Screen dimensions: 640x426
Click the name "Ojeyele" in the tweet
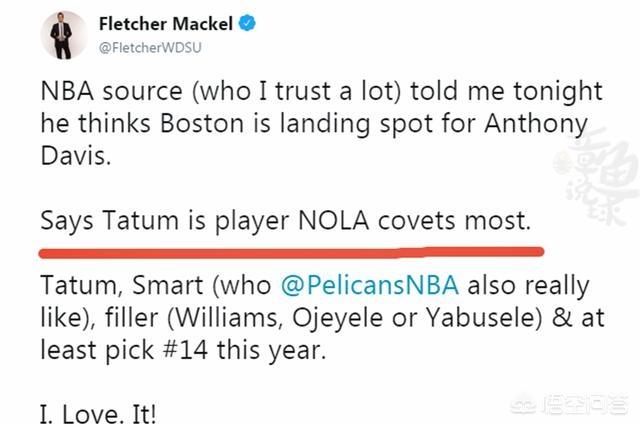(x=338, y=318)
